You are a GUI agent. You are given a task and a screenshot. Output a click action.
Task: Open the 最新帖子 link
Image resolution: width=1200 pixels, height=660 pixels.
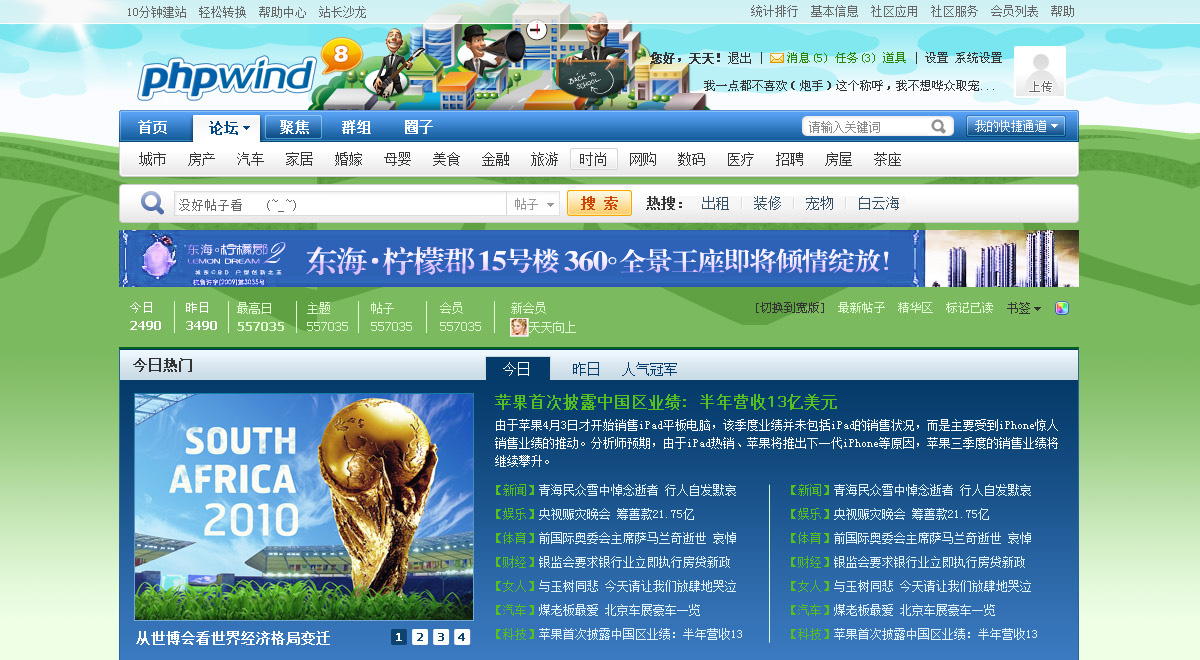(861, 308)
